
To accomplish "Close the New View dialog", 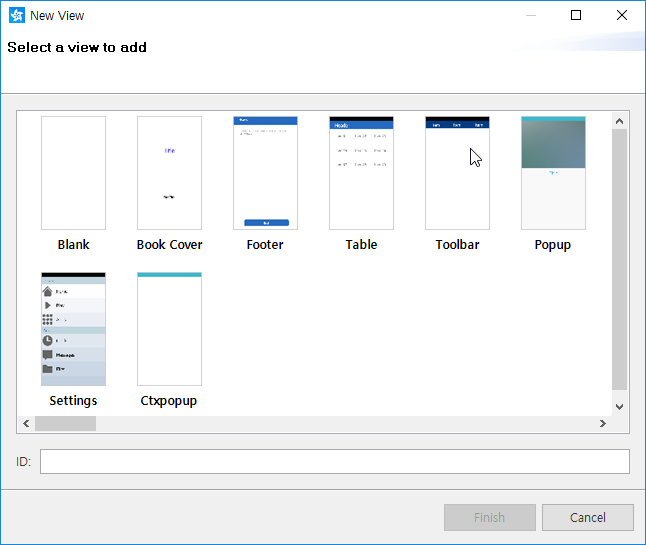I will coord(622,15).
